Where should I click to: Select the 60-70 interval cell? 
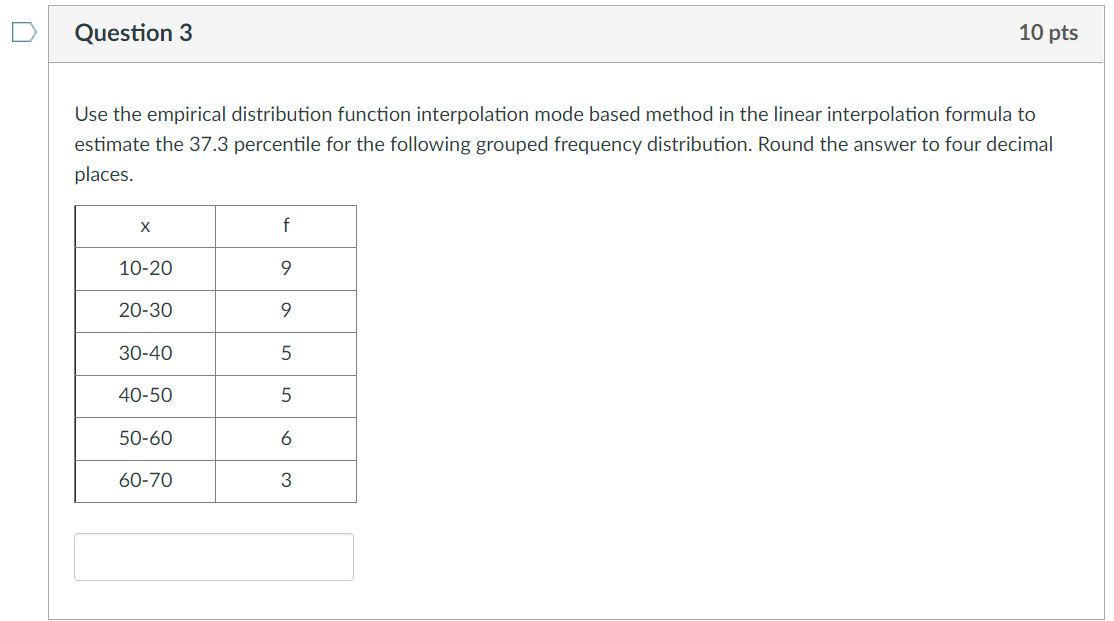[144, 481]
